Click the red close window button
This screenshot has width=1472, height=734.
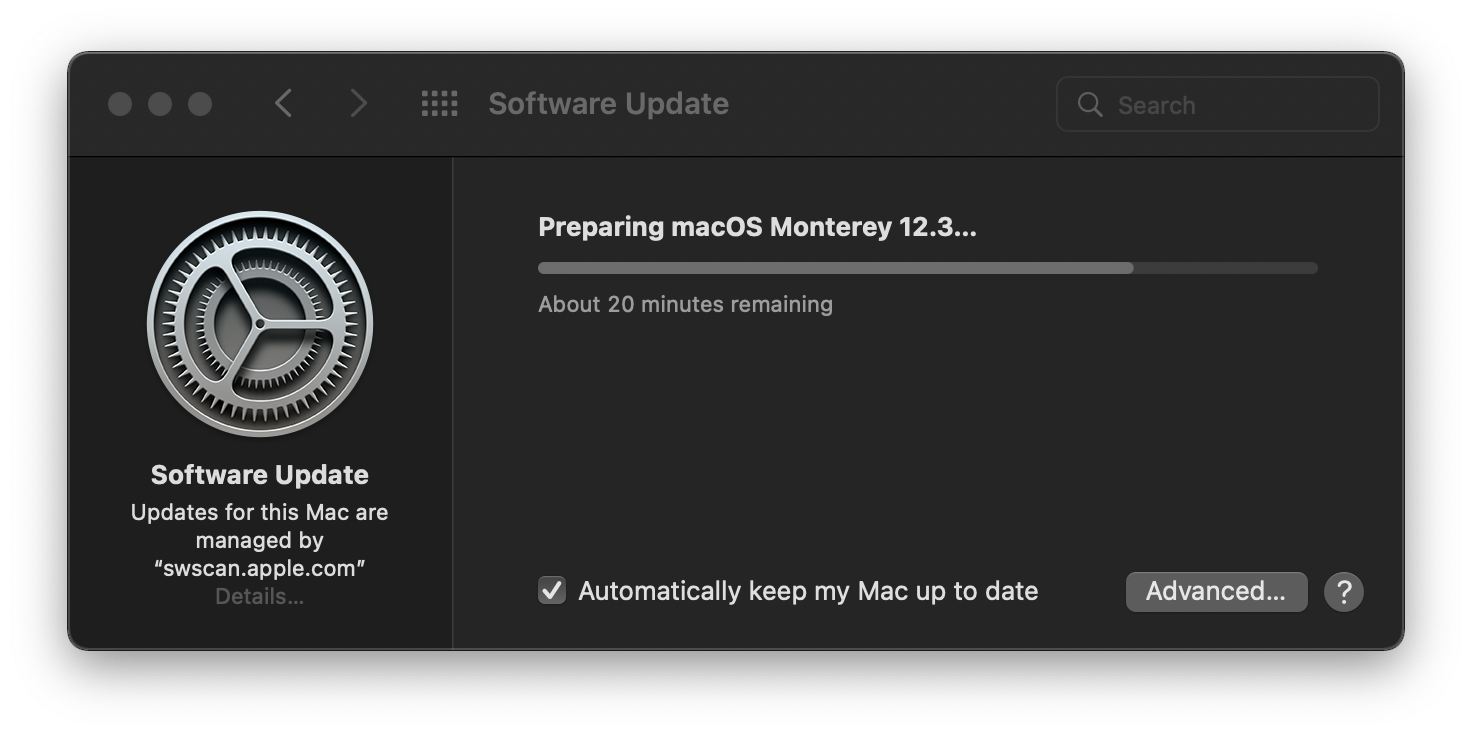point(119,103)
